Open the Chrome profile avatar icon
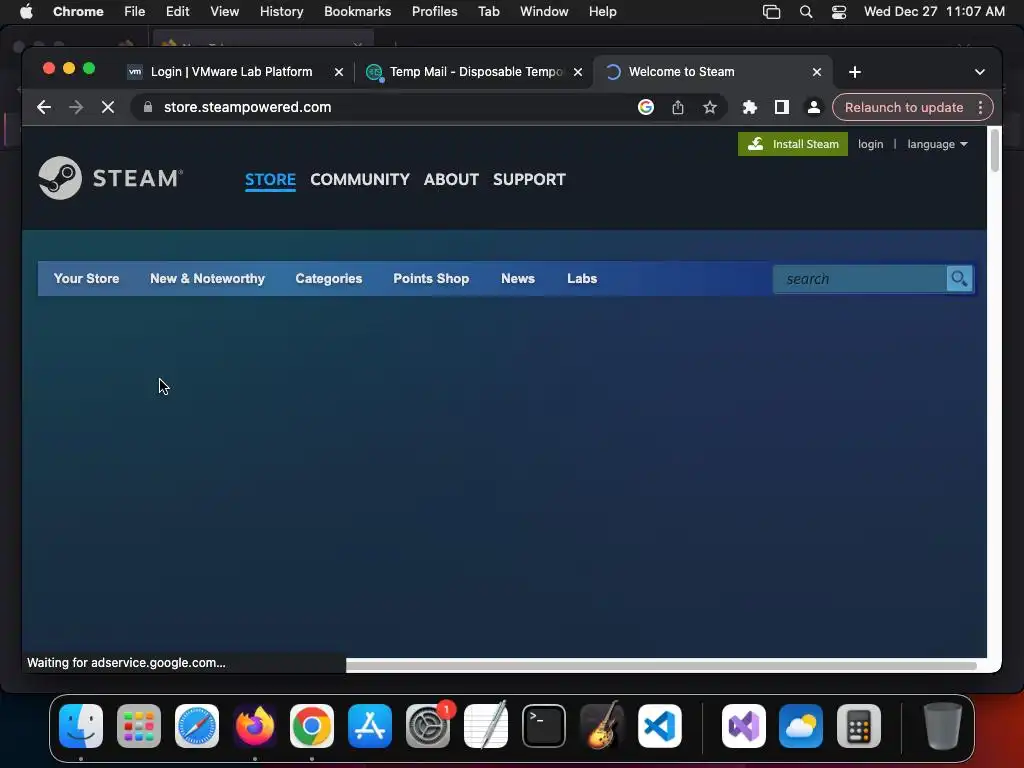Viewport: 1024px width, 768px height. [x=814, y=107]
